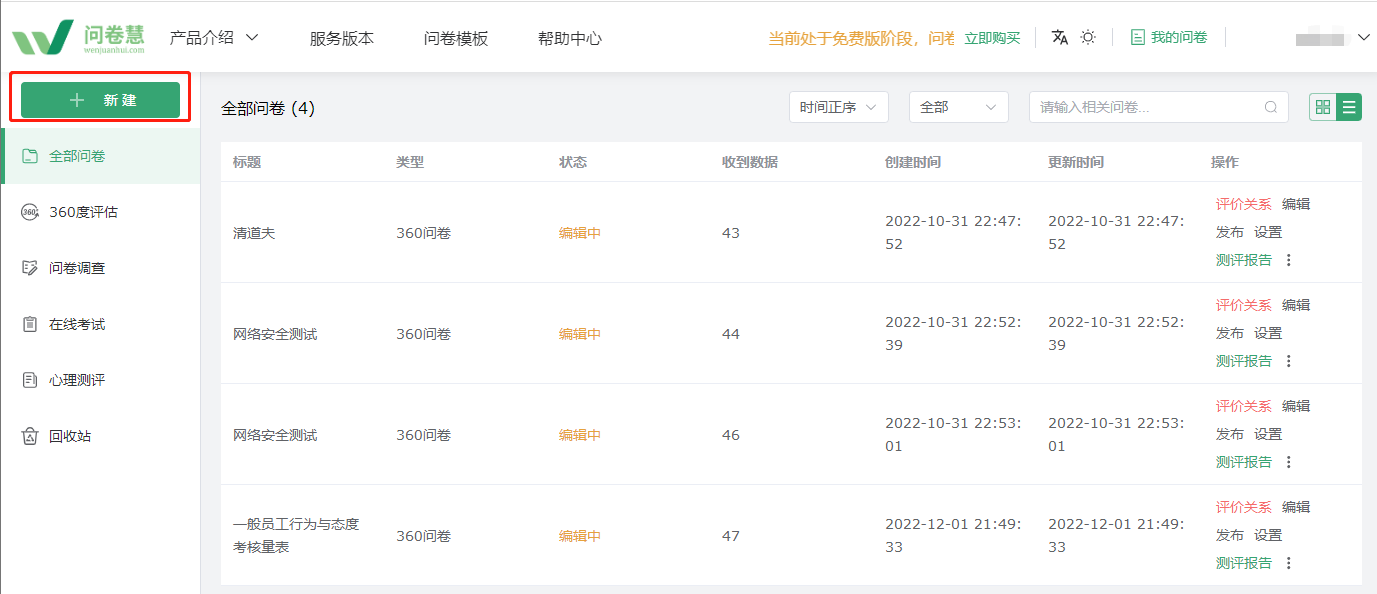Open the 全部 filter dropdown
Image resolution: width=1377 pixels, height=594 pixels.
point(959,107)
